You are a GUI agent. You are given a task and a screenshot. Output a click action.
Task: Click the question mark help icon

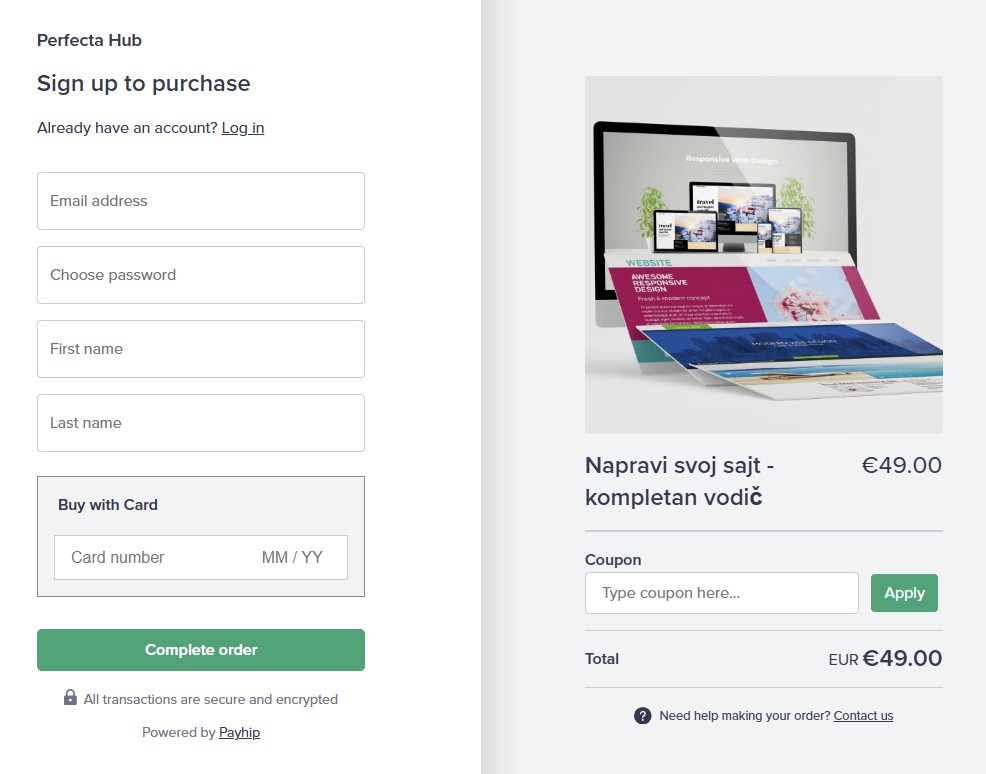[643, 716]
